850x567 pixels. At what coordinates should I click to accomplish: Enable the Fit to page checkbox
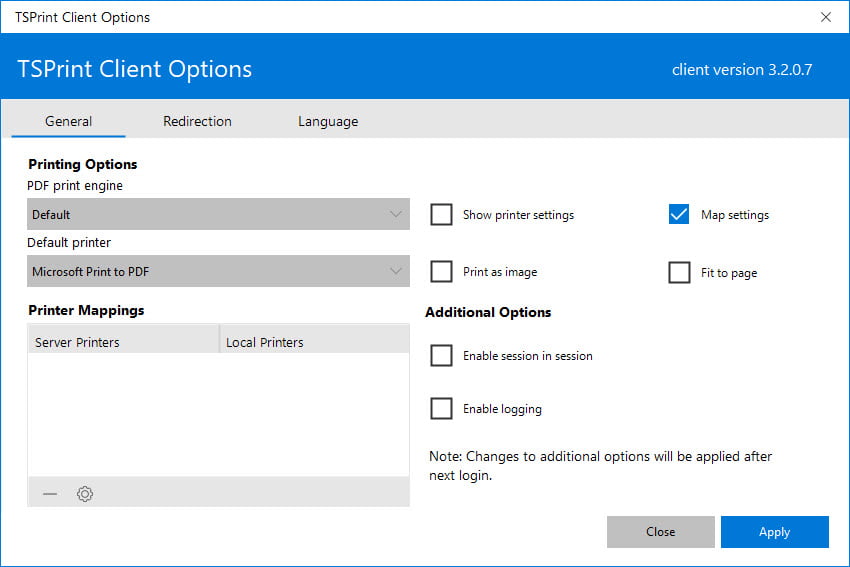tap(679, 273)
